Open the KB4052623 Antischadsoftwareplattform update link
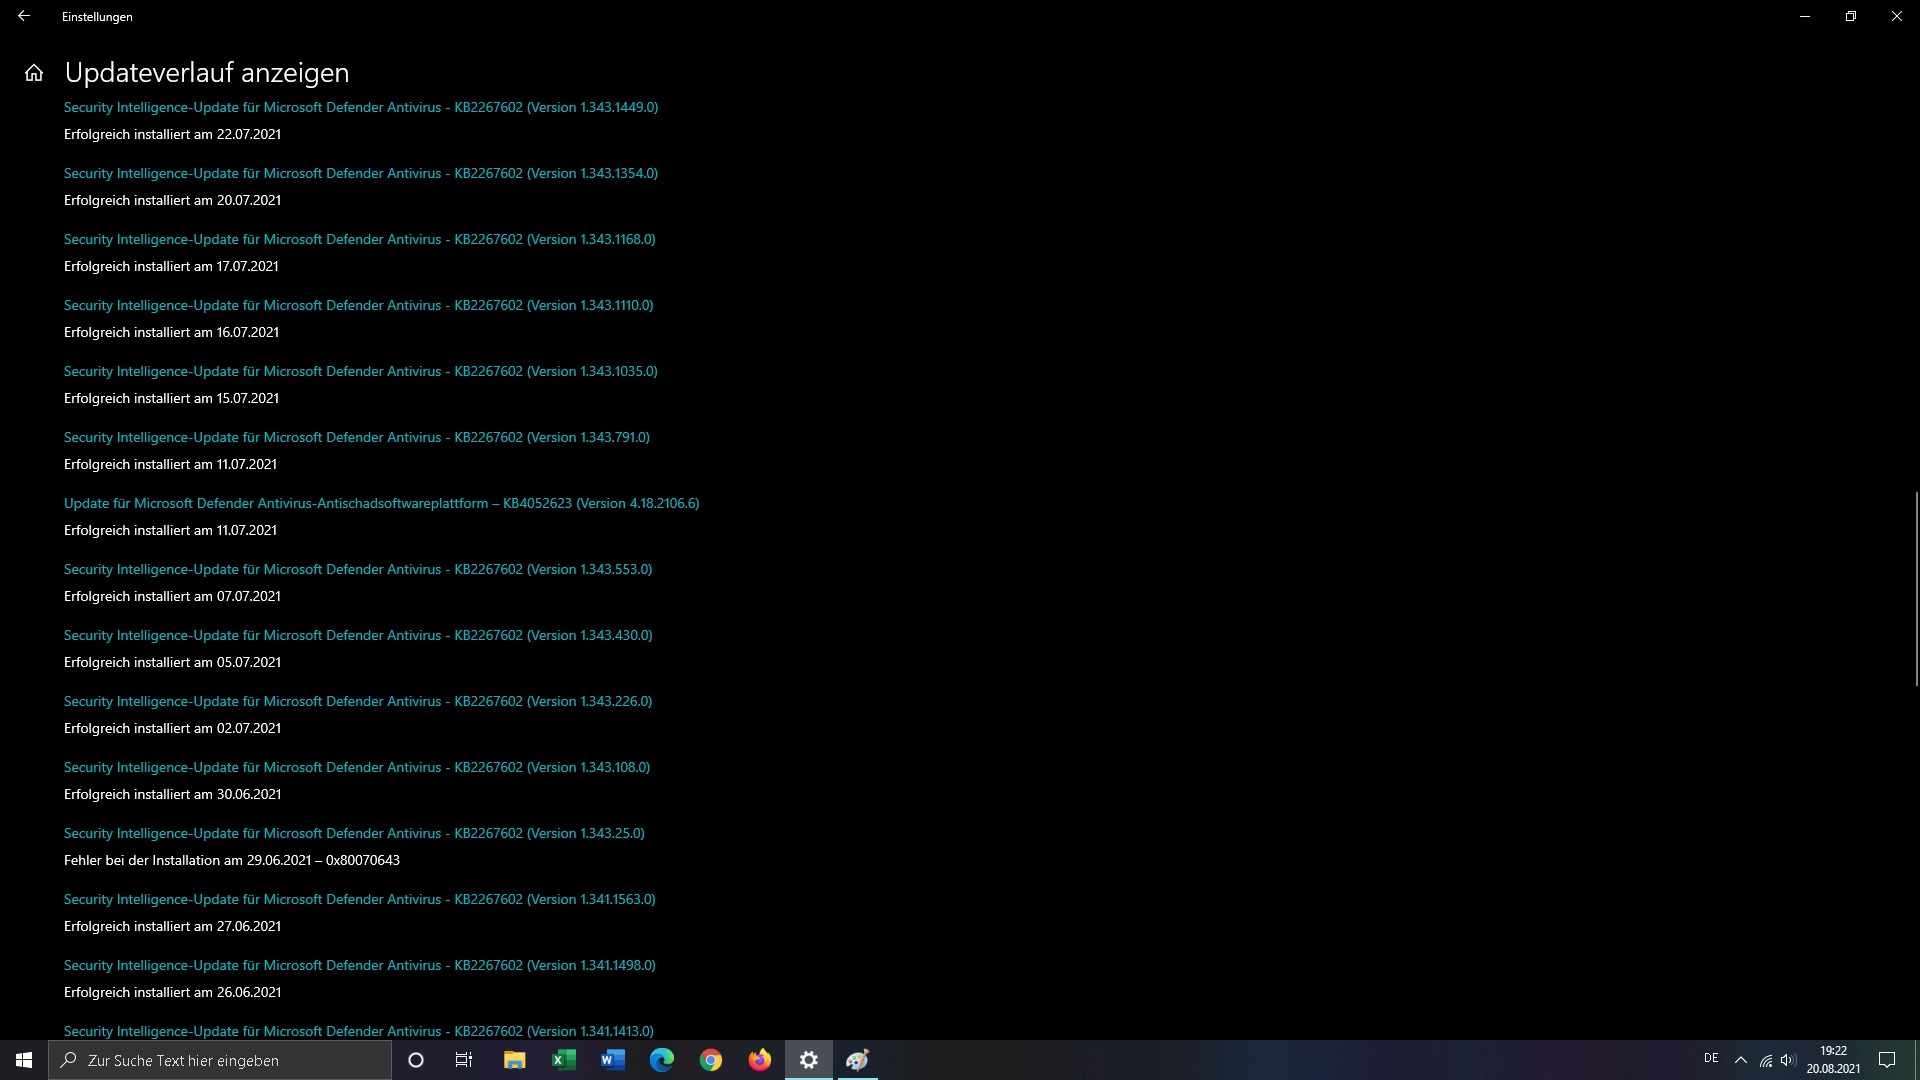Image resolution: width=1920 pixels, height=1080 pixels. click(x=382, y=503)
